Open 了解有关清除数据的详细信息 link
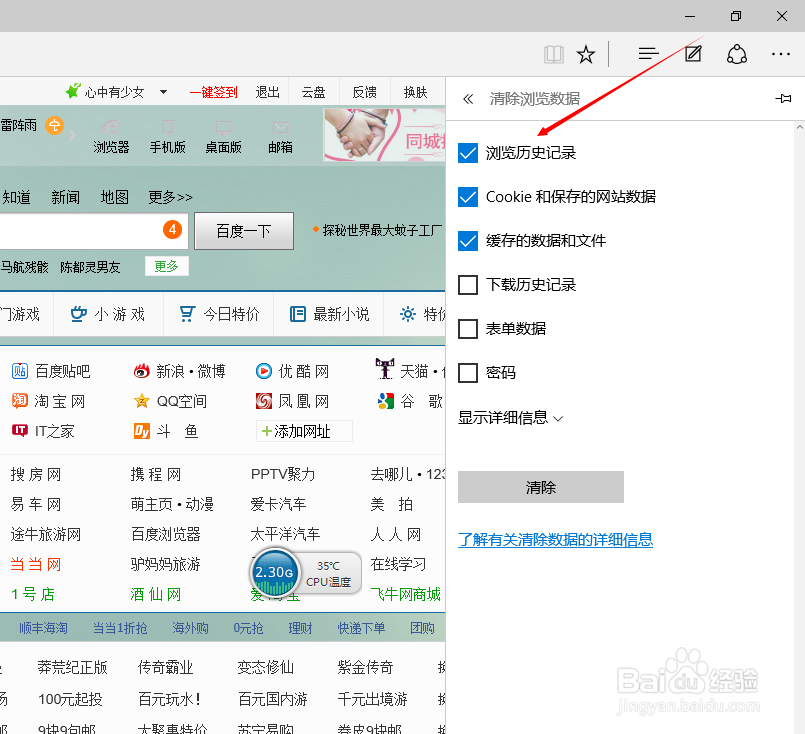The image size is (805, 734). click(x=555, y=539)
